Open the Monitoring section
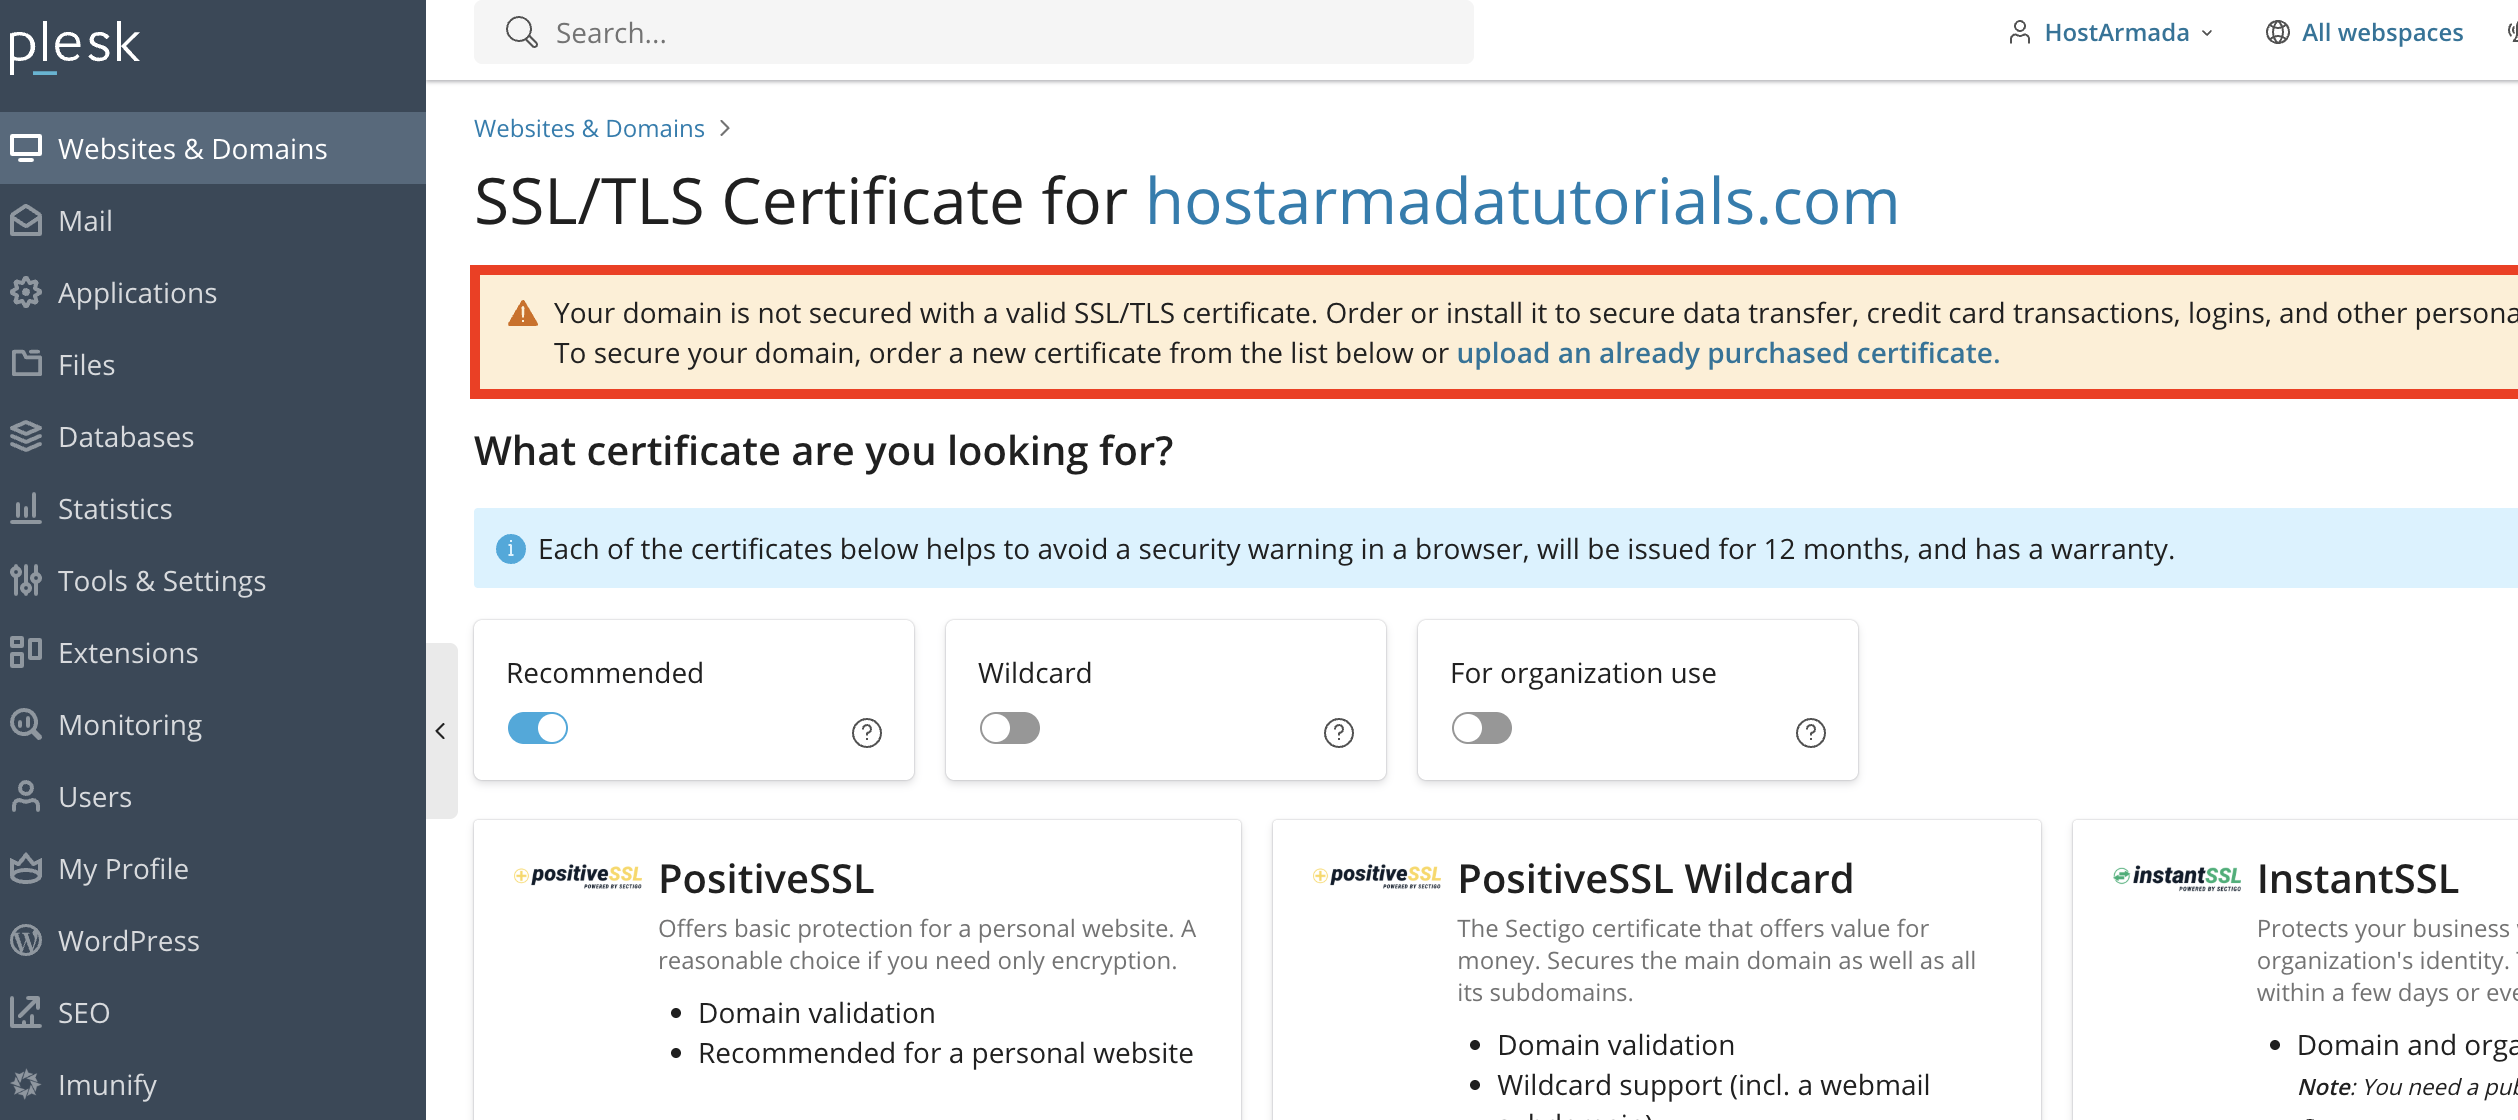2518x1120 pixels. coord(130,724)
